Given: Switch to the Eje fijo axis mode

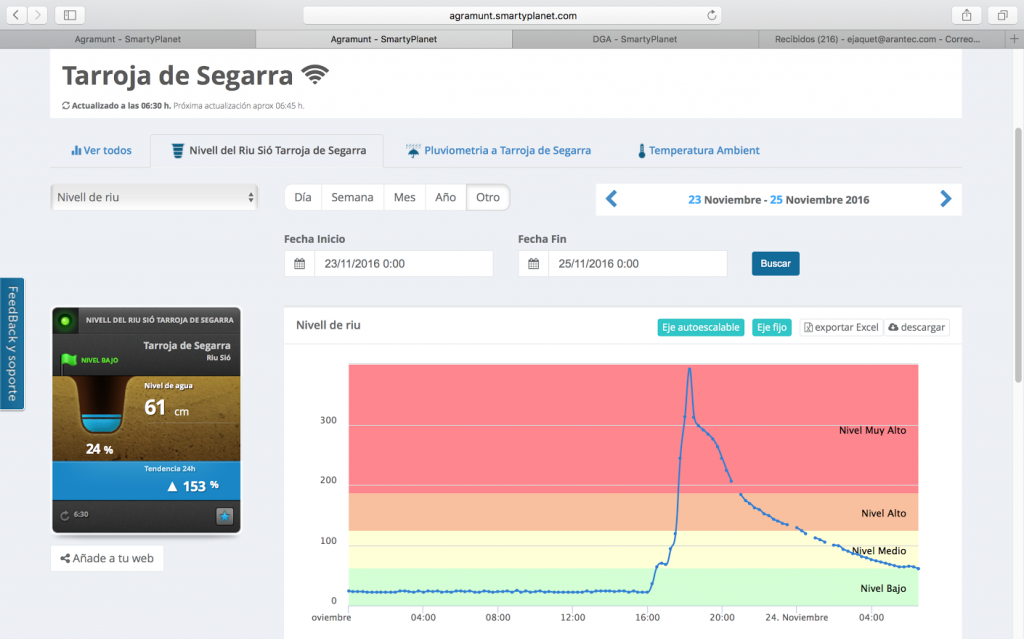Looking at the screenshot, I should coord(772,327).
